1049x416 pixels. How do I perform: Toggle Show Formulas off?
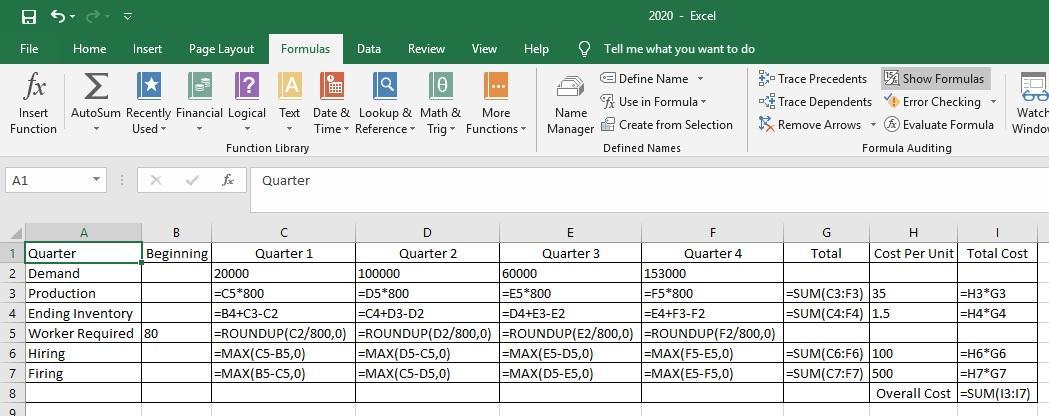pyautogui.click(x=935, y=79)
